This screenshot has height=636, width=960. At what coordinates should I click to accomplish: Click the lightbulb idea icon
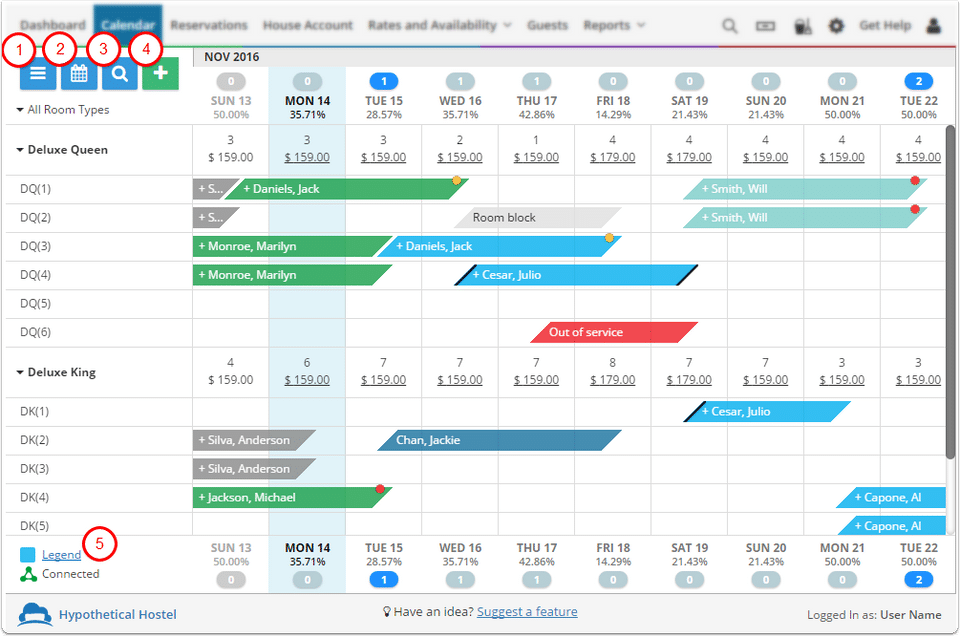pos(386,612)
